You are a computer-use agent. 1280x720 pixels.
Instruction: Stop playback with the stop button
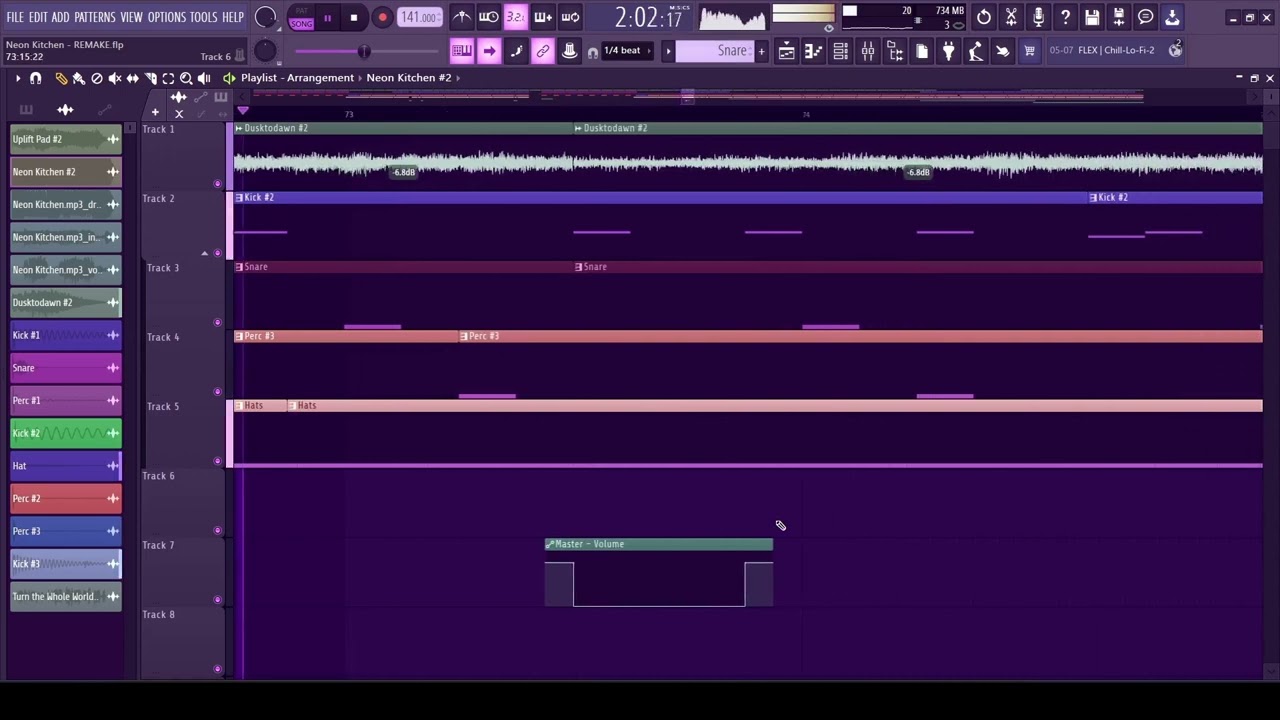tap(354, 18)
